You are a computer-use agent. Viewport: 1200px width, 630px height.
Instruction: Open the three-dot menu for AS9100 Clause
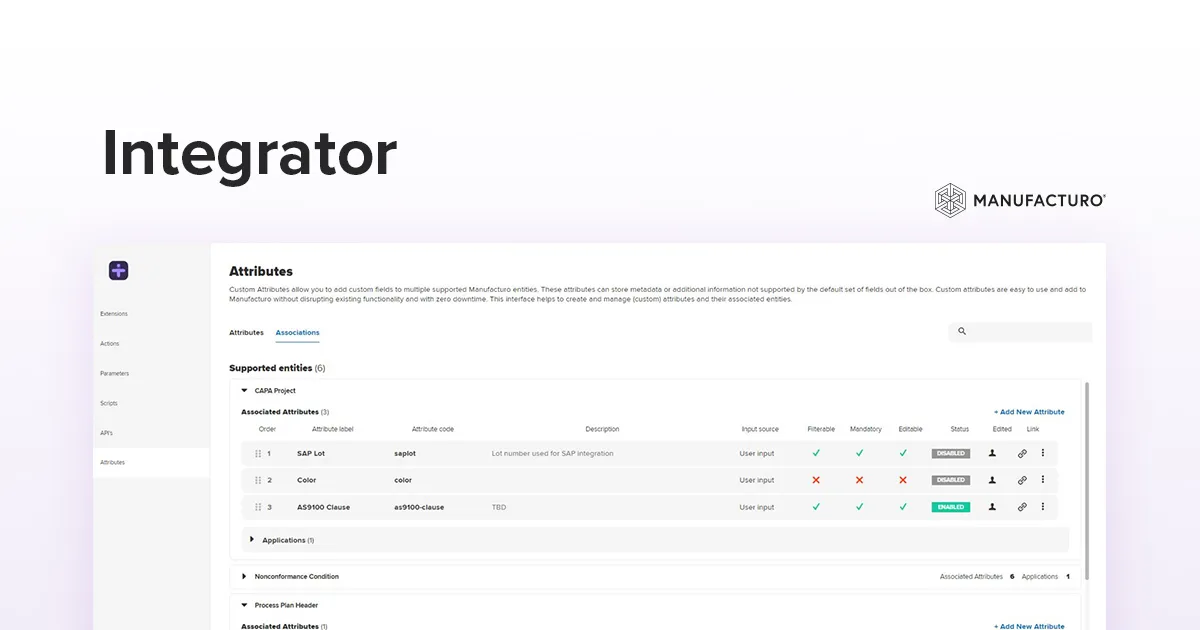click(x=1043, y=507)
